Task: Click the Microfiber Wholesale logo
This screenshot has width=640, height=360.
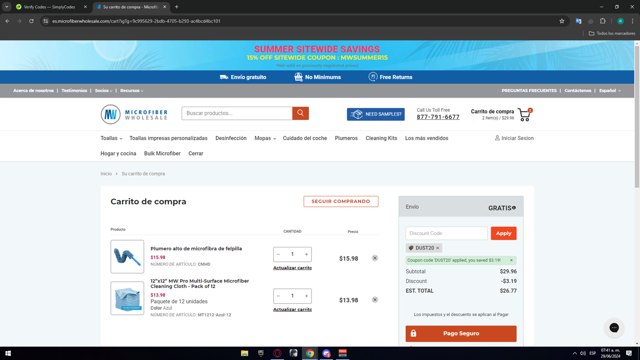Action: click(x=134, y=114)
